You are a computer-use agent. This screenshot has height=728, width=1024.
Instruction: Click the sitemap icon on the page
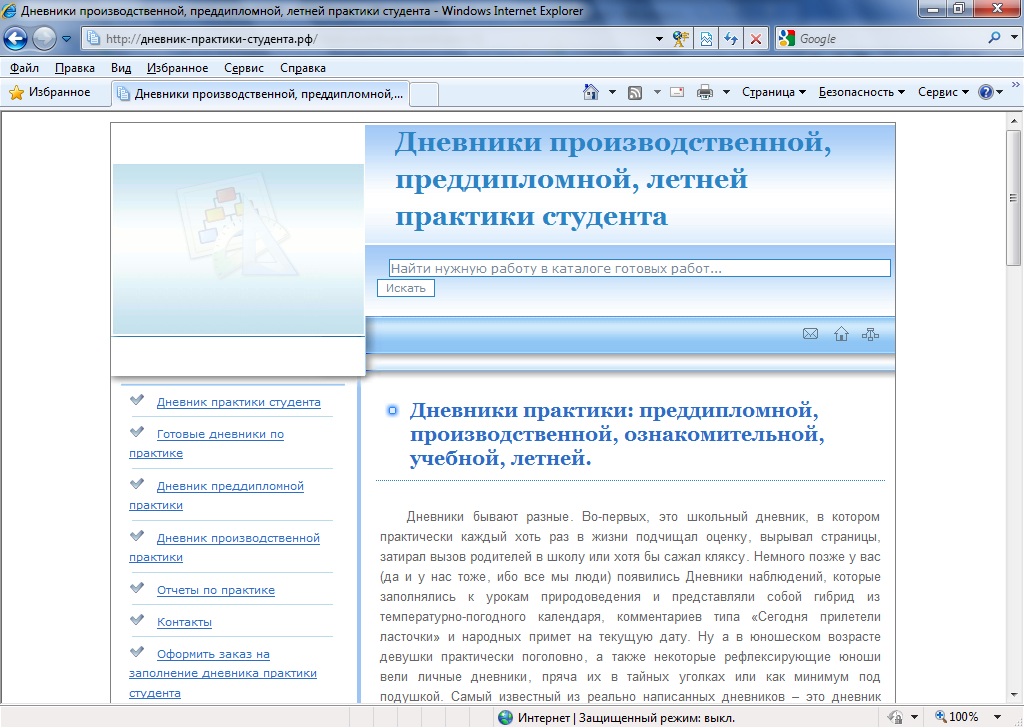871,334
